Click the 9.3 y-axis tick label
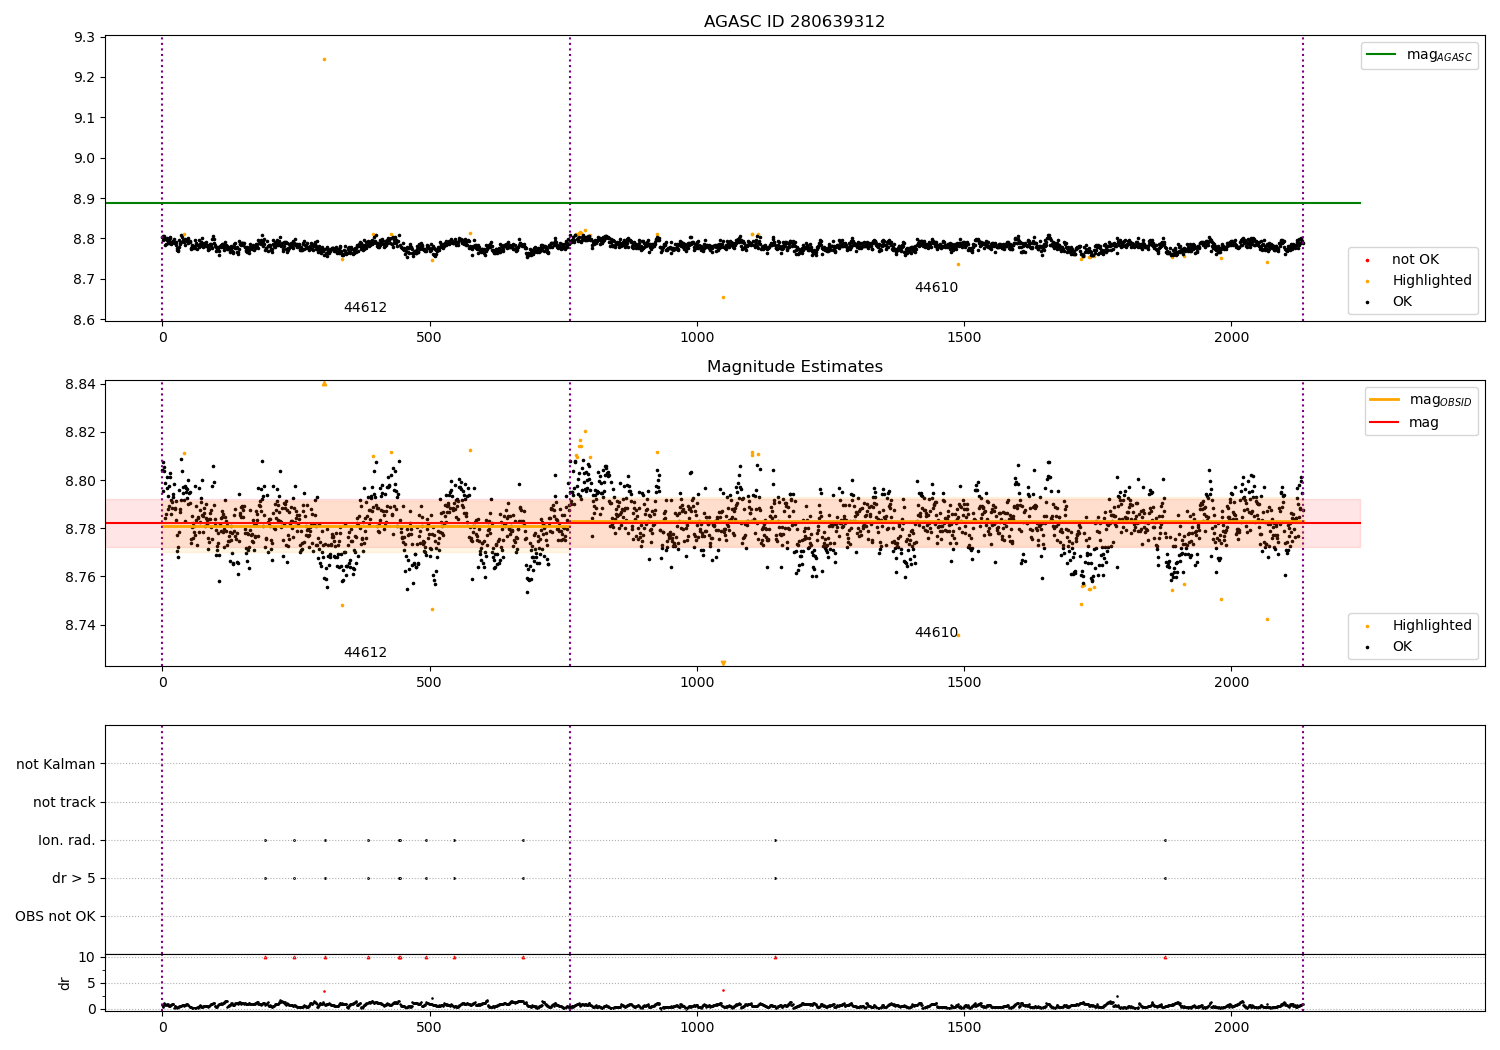The width and height of the screenshot is (1500, 1050). point(85,37)
